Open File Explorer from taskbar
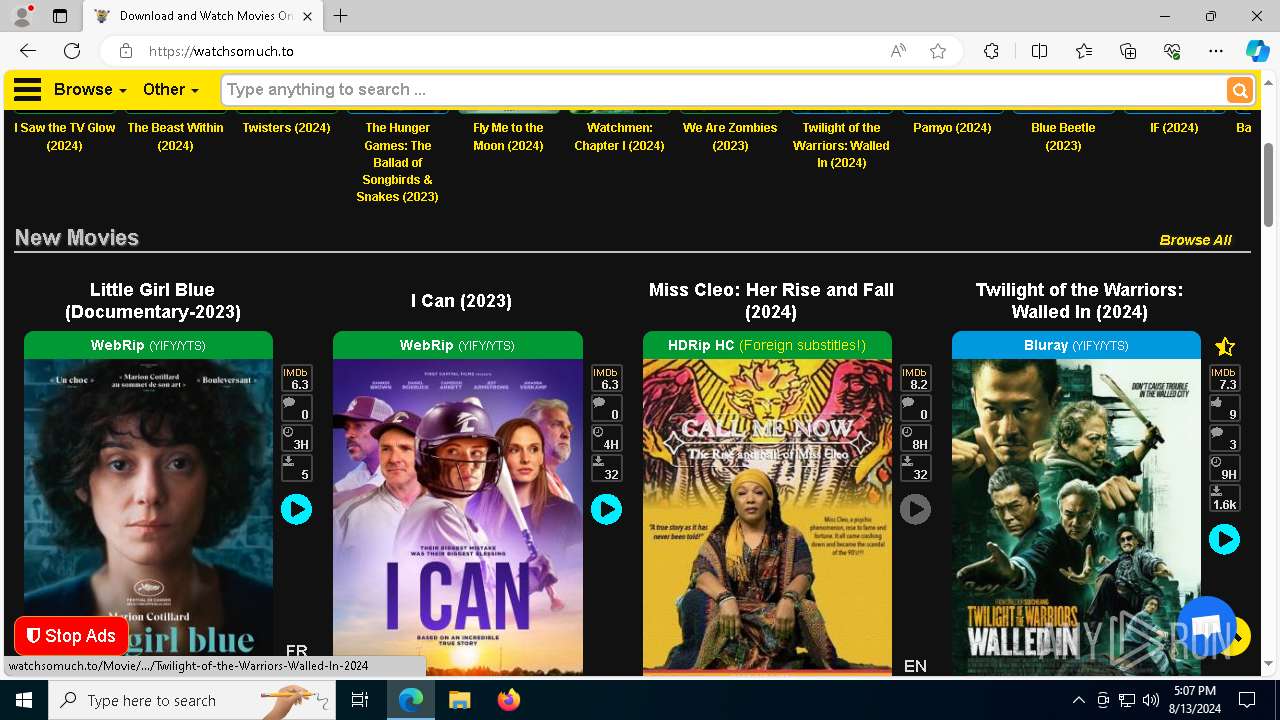This screenshot has width=1280, height=720. pyautogui.click(x=460, y=700)
